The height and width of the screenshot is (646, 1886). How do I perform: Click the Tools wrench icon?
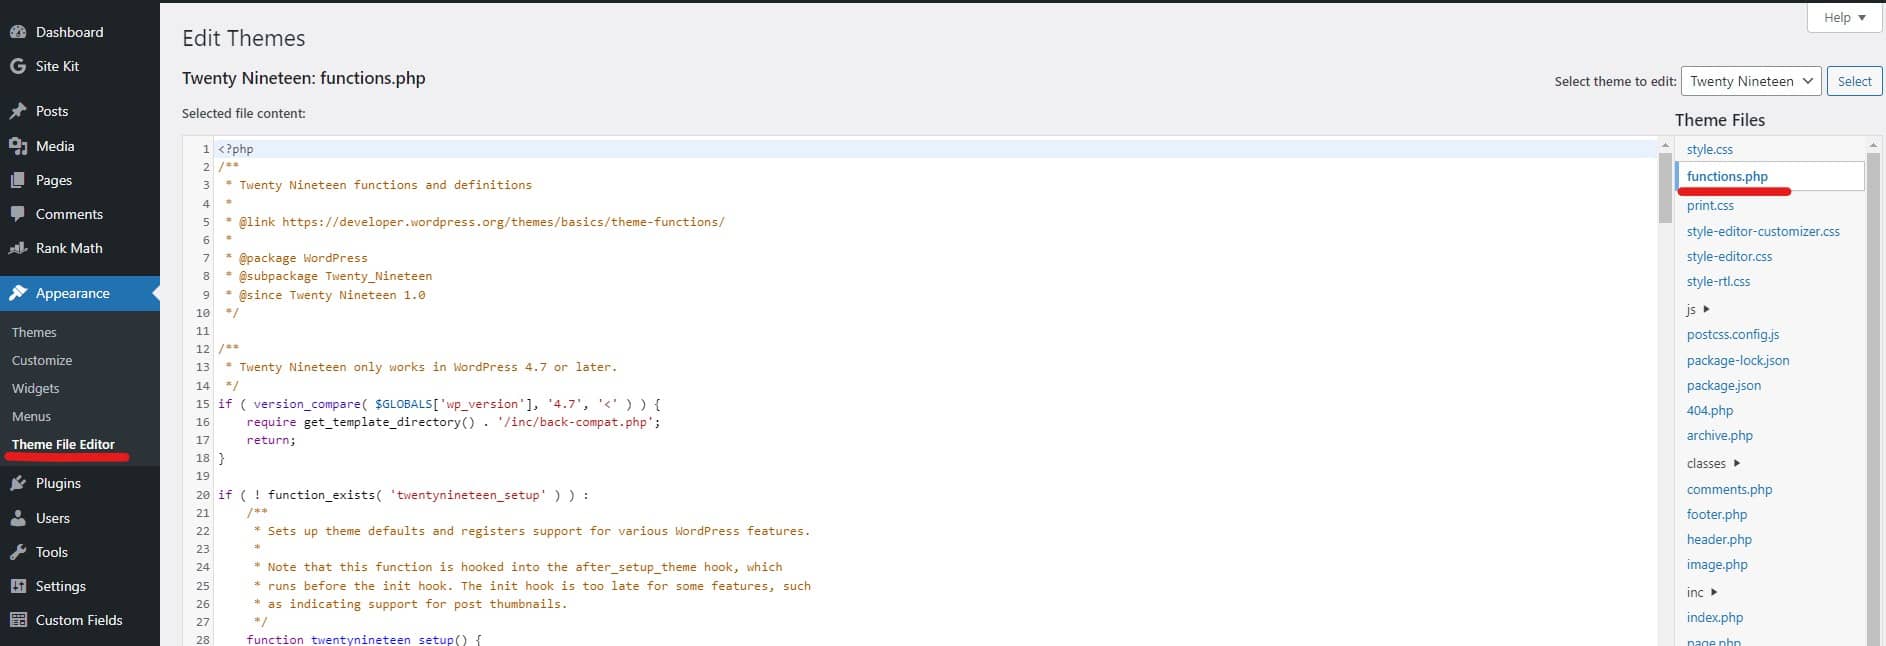point(18,552)
